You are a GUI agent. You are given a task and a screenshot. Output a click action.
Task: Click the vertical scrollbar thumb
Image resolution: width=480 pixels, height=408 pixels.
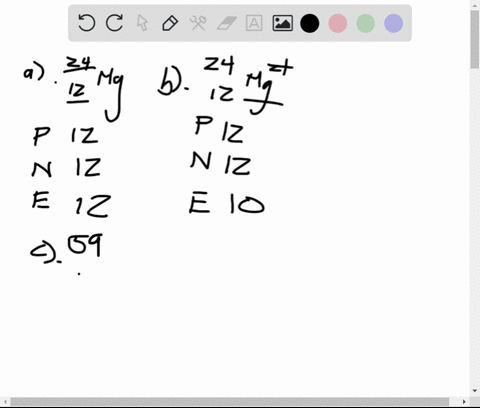pyautogui.click(x=475, y=39)
